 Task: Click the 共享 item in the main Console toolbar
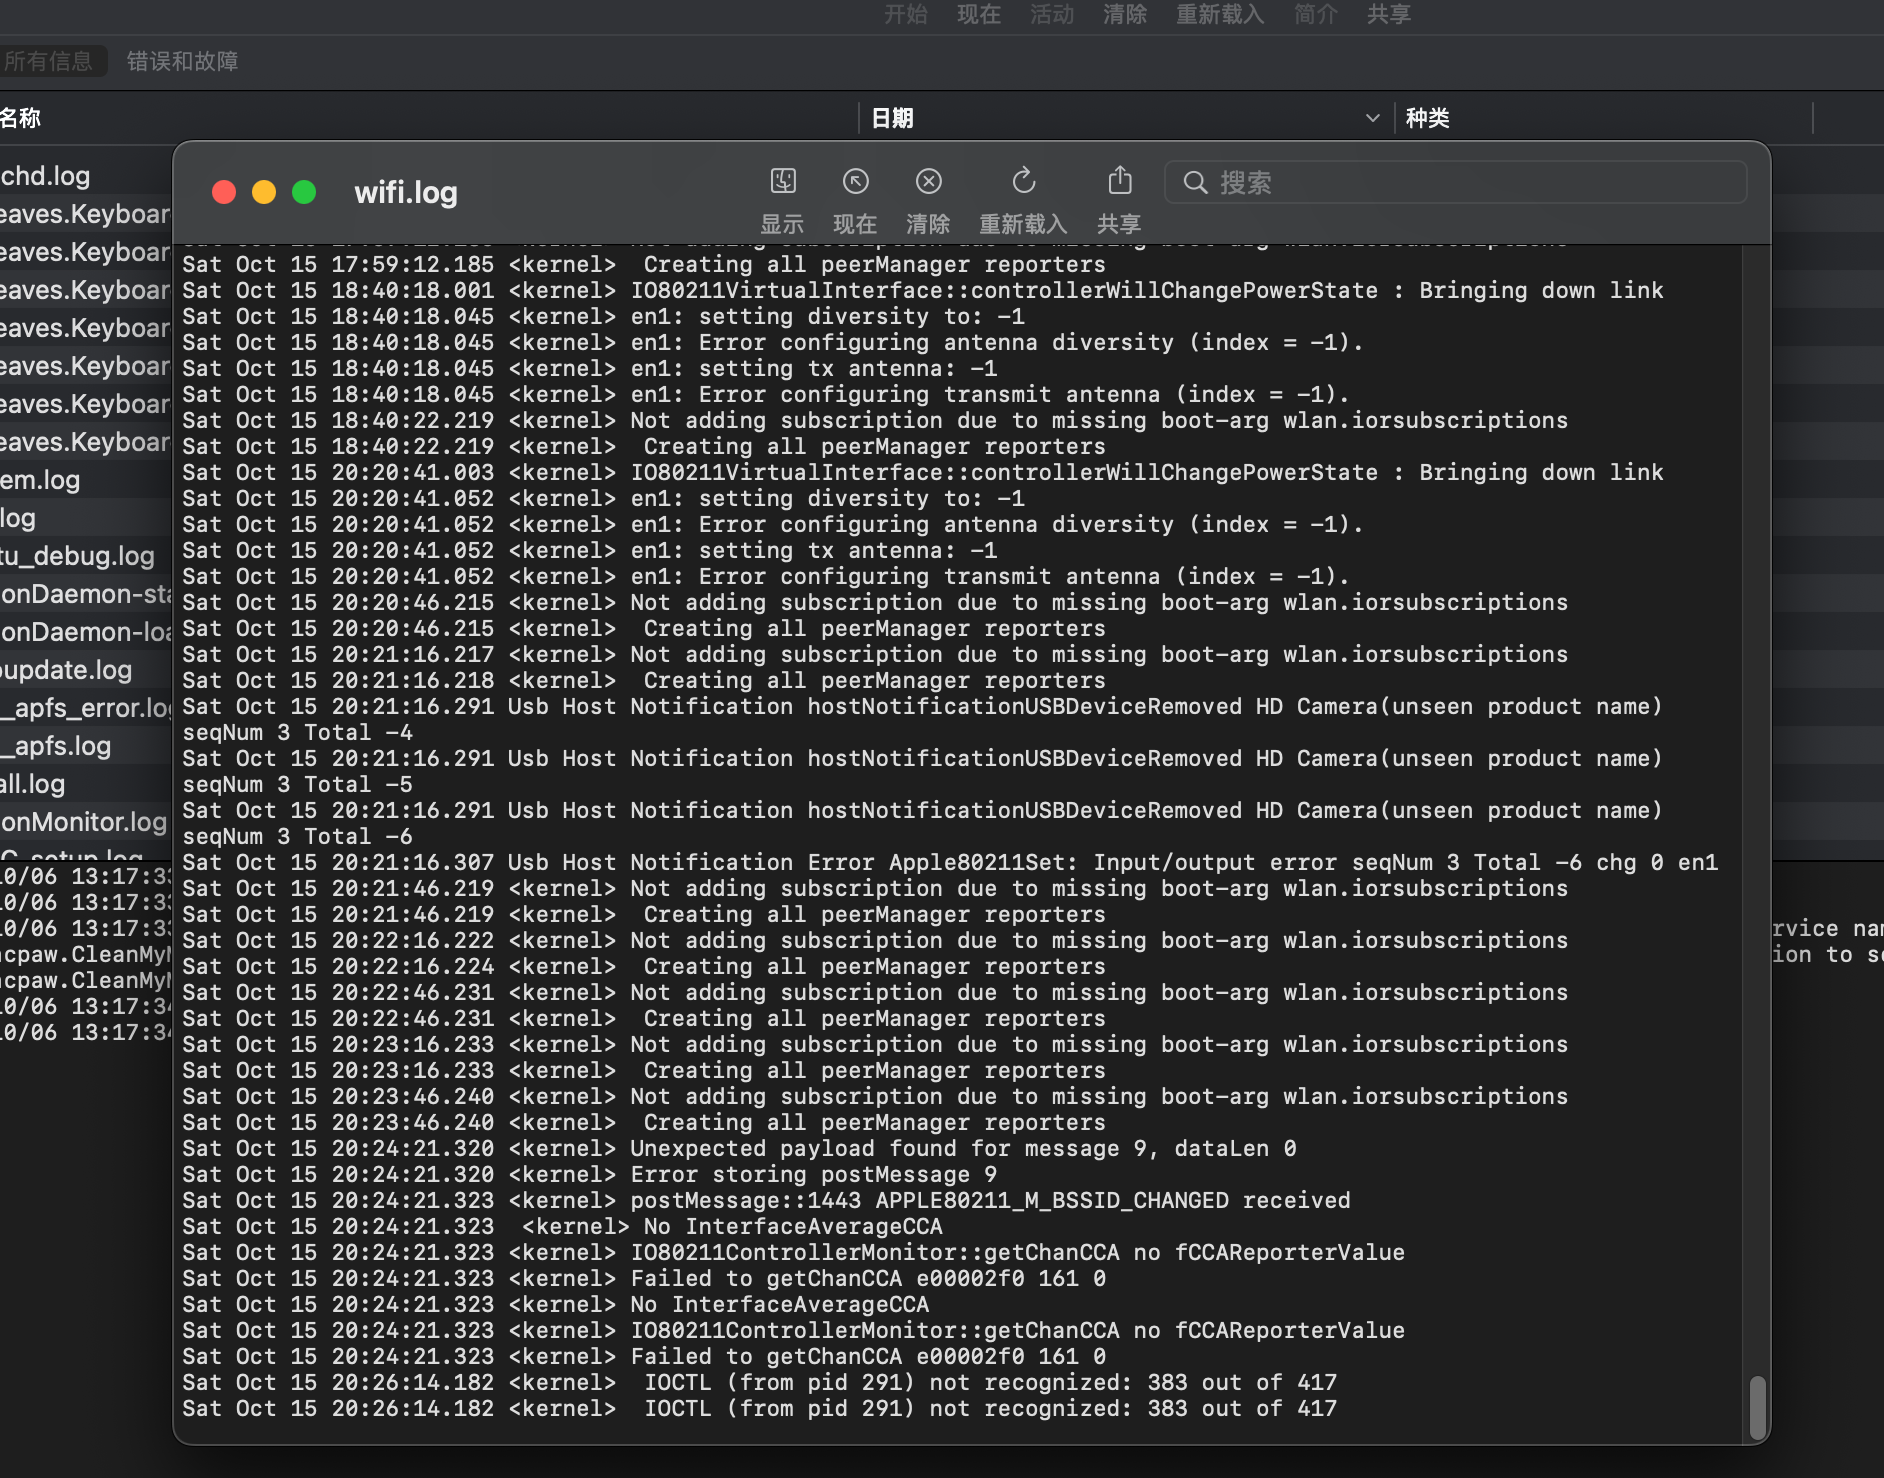coord(1390,14)
